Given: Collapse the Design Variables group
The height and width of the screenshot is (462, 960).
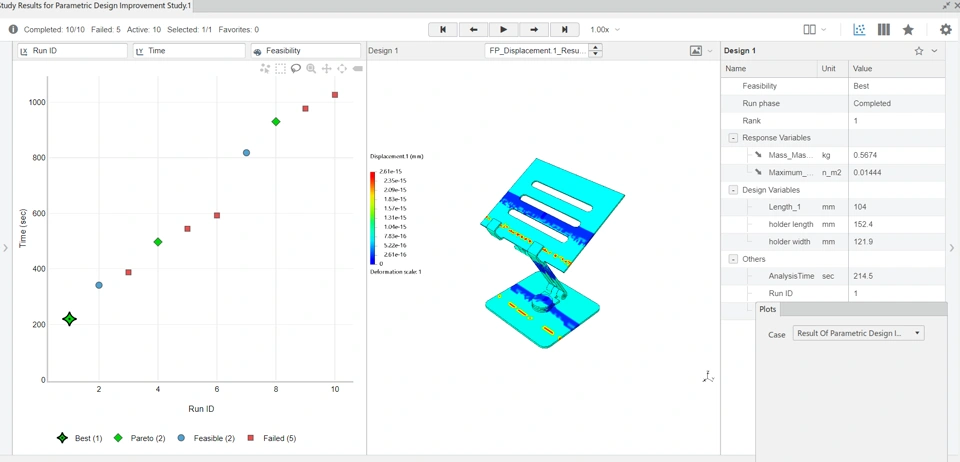Looking at the screenshot, I should (x=733, y=190).
